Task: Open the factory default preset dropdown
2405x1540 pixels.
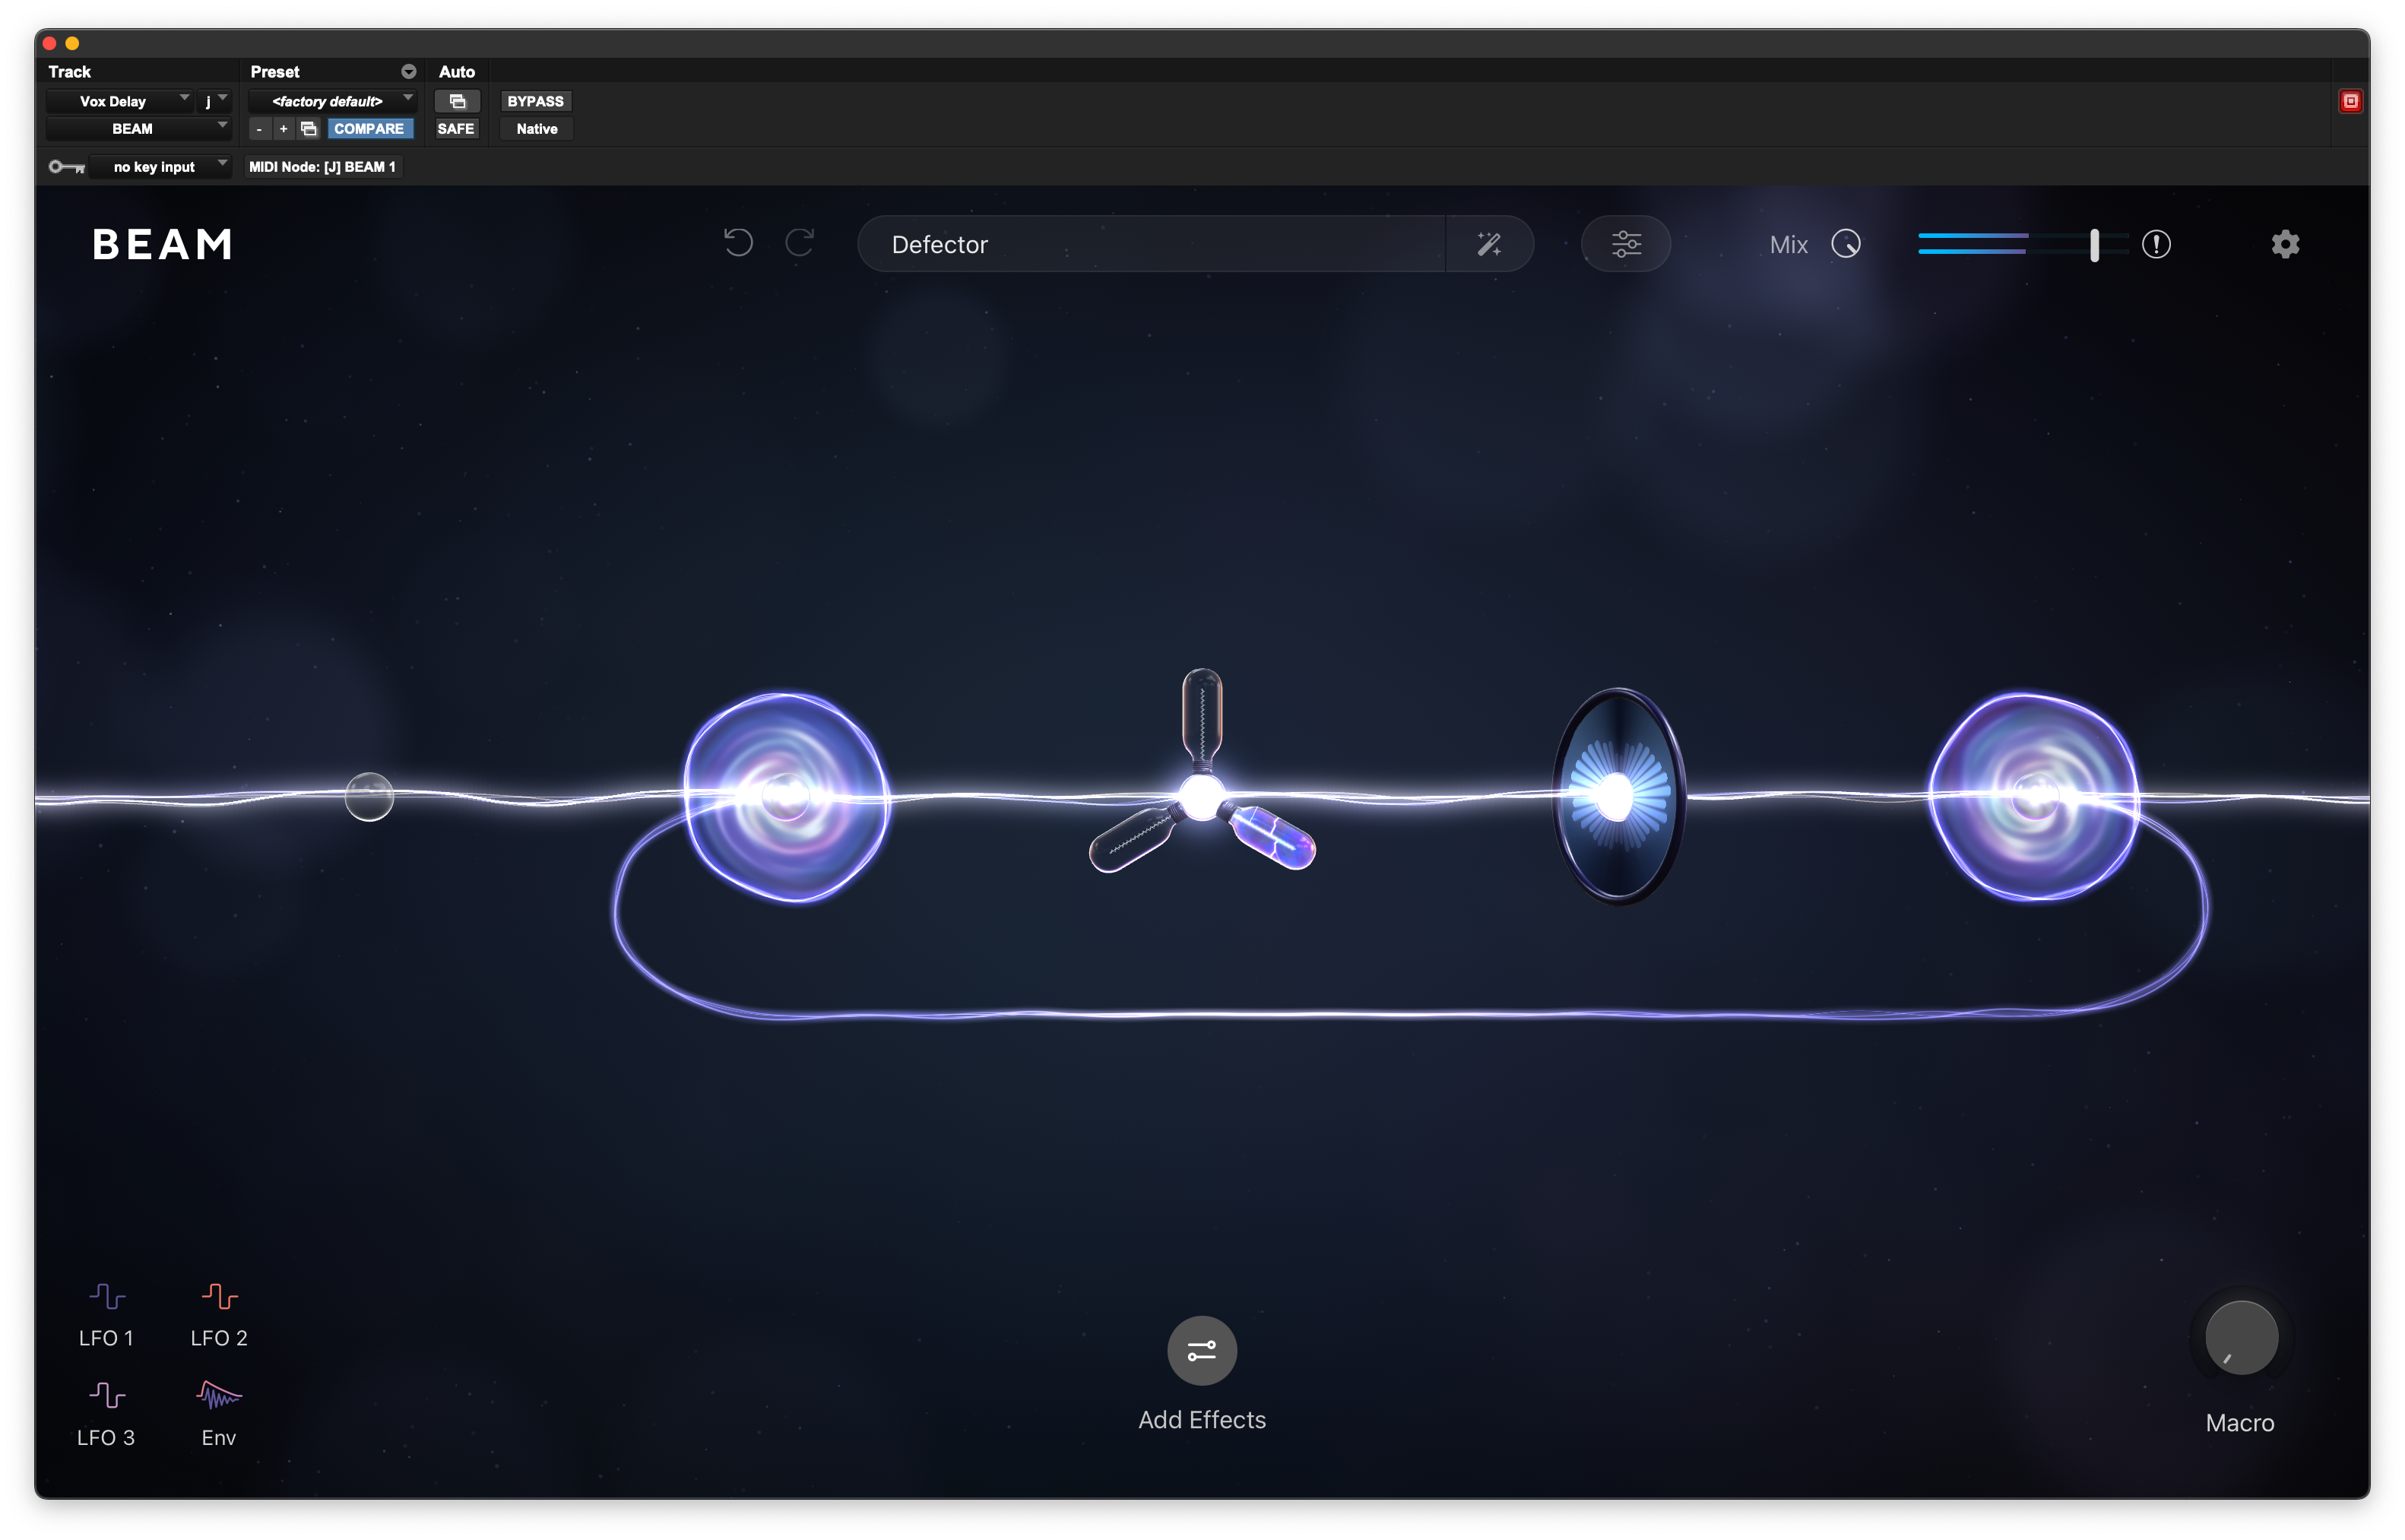Action: pos(332,101)
